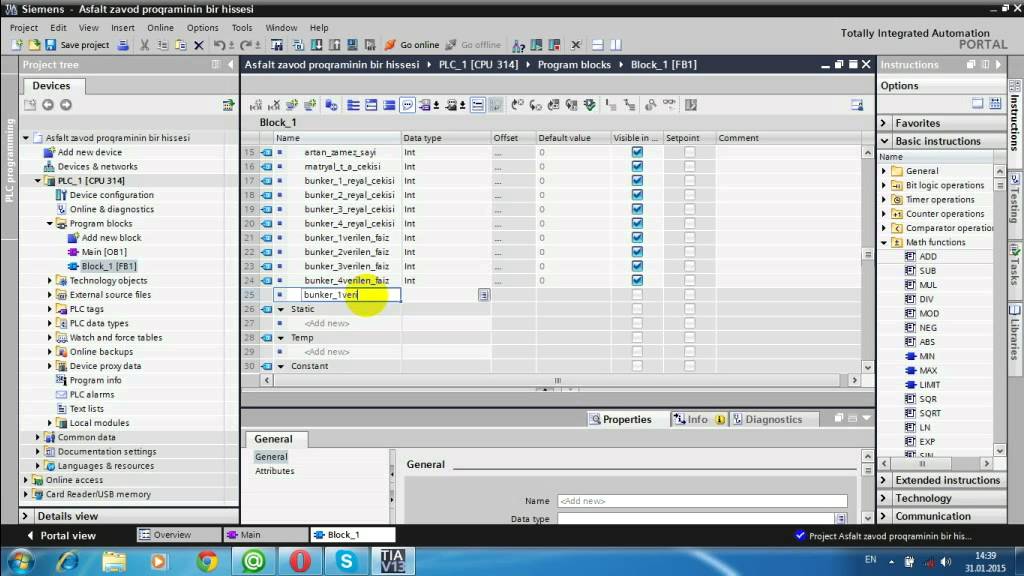Click split editor vertically icon
1024x576 pixels.
616,45
